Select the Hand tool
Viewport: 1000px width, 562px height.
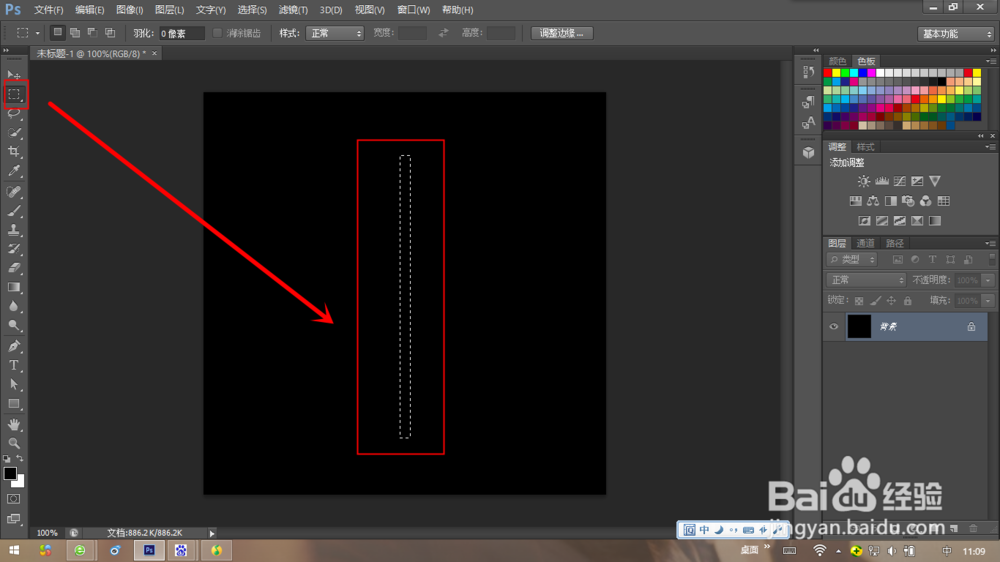click(x=14, y=424)
